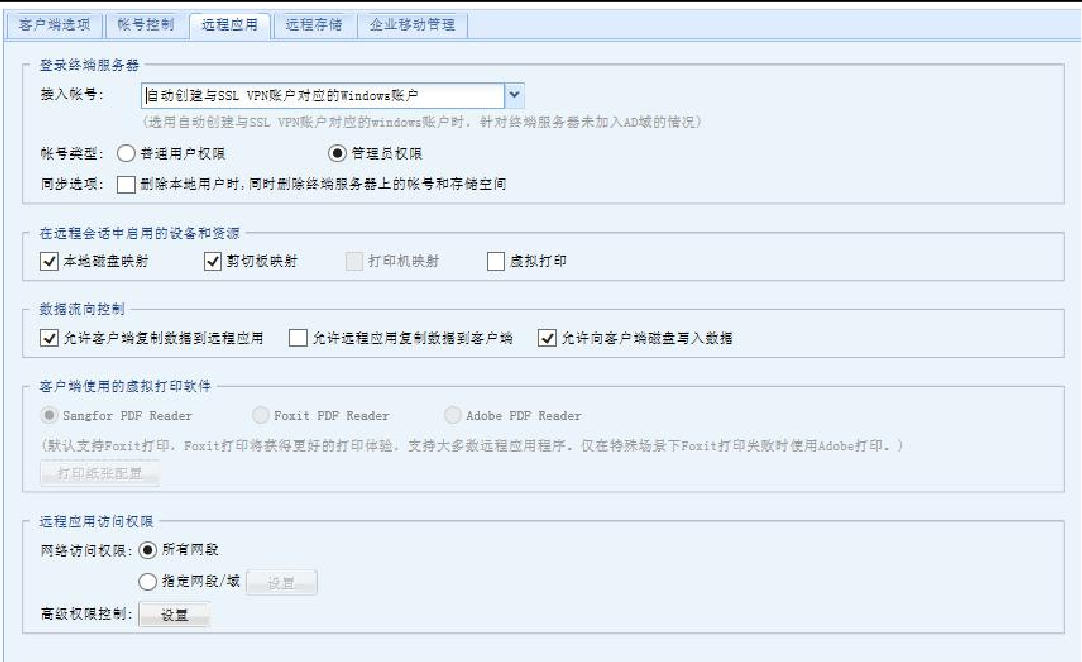Enable 删除本地用户时 sync option checkbox
The image size is (1082, 662).
(125, 184)
